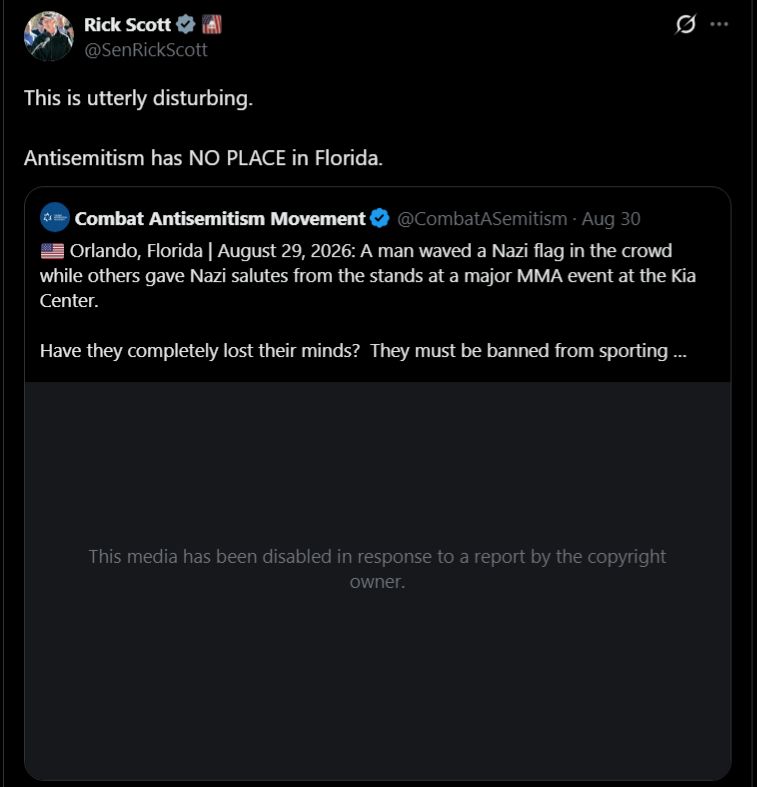Expand the truncated quoted post text ellipsis

pyautogui.click(x=680, y=351)
